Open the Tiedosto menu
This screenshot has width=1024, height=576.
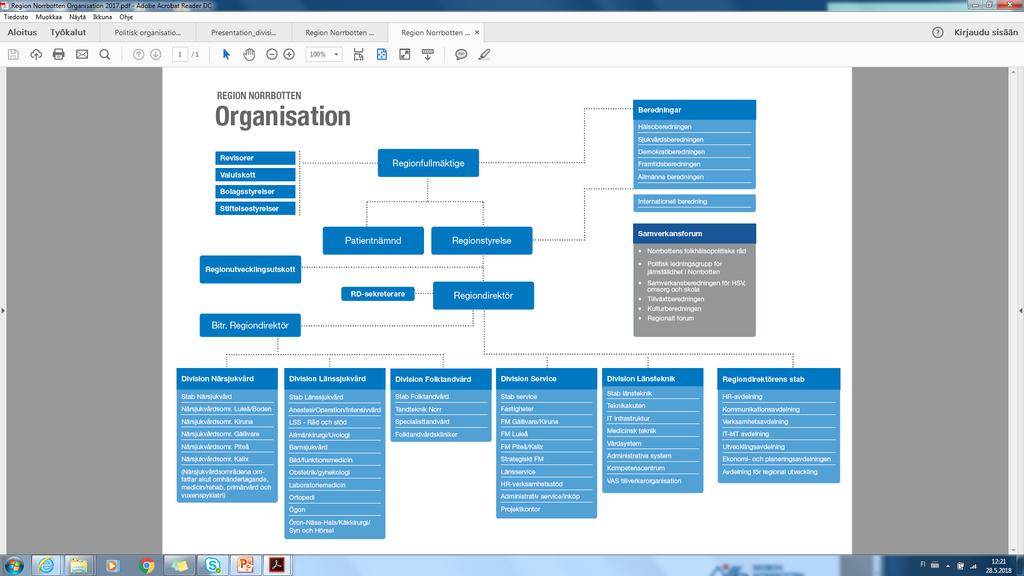pyautogui.click(x=16, y=17)
